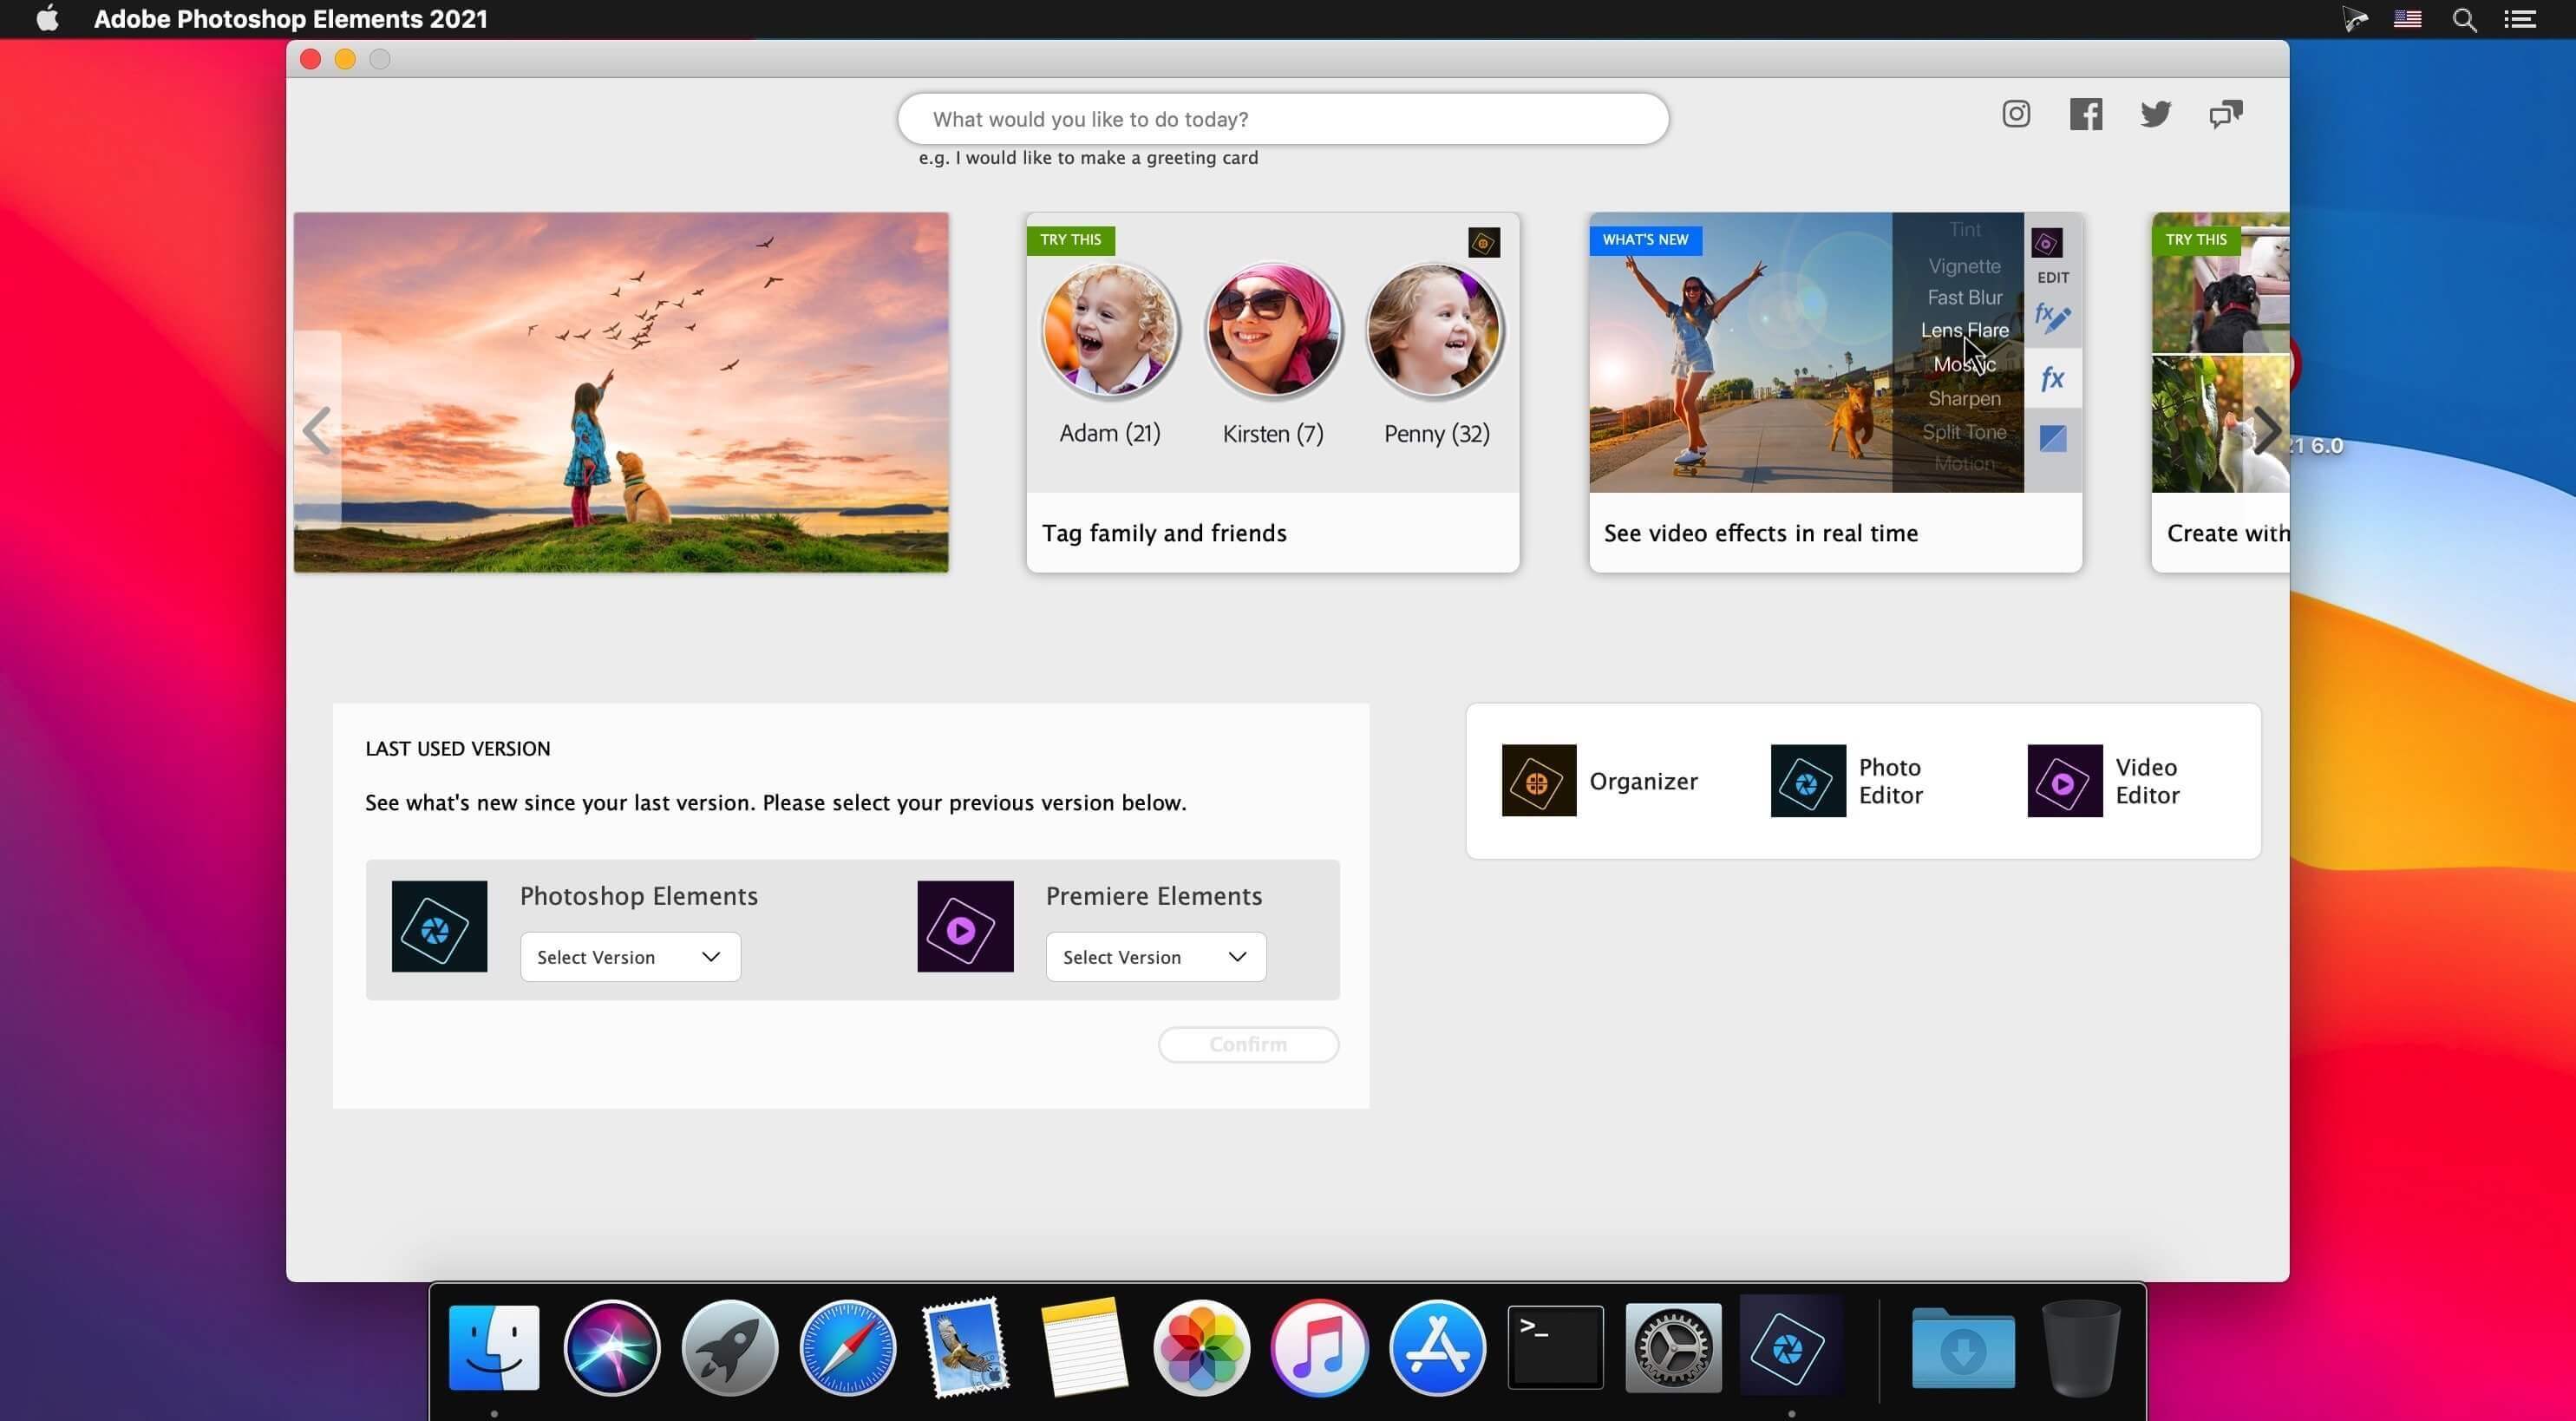Screen dimensions: 2576x1421
Task: Open the Photo Editor
Action: pyautogui.click(x=1860, y=779)
